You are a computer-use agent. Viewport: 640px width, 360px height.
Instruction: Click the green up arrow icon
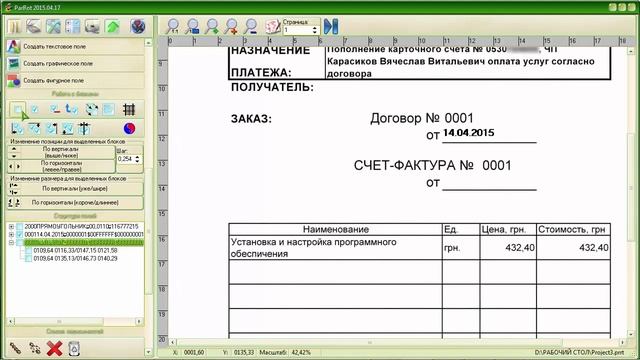tap(112, 27)
